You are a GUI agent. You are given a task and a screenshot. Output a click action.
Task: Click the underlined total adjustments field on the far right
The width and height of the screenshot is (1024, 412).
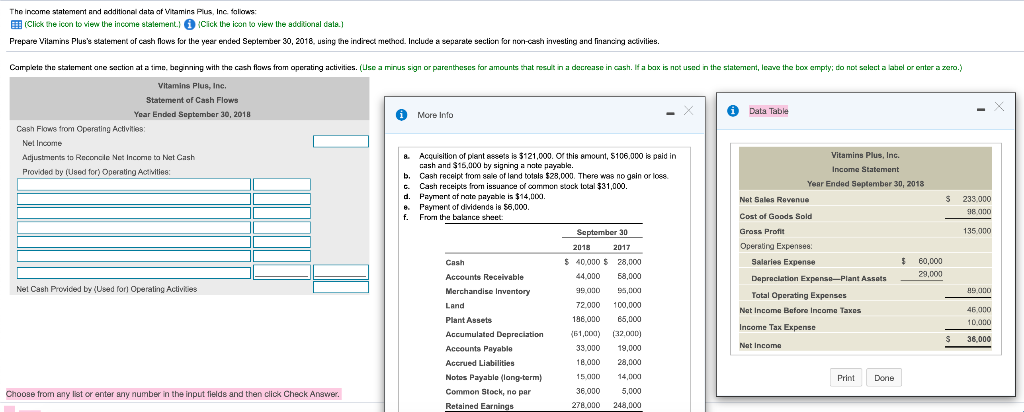click(x=341, y=272)
